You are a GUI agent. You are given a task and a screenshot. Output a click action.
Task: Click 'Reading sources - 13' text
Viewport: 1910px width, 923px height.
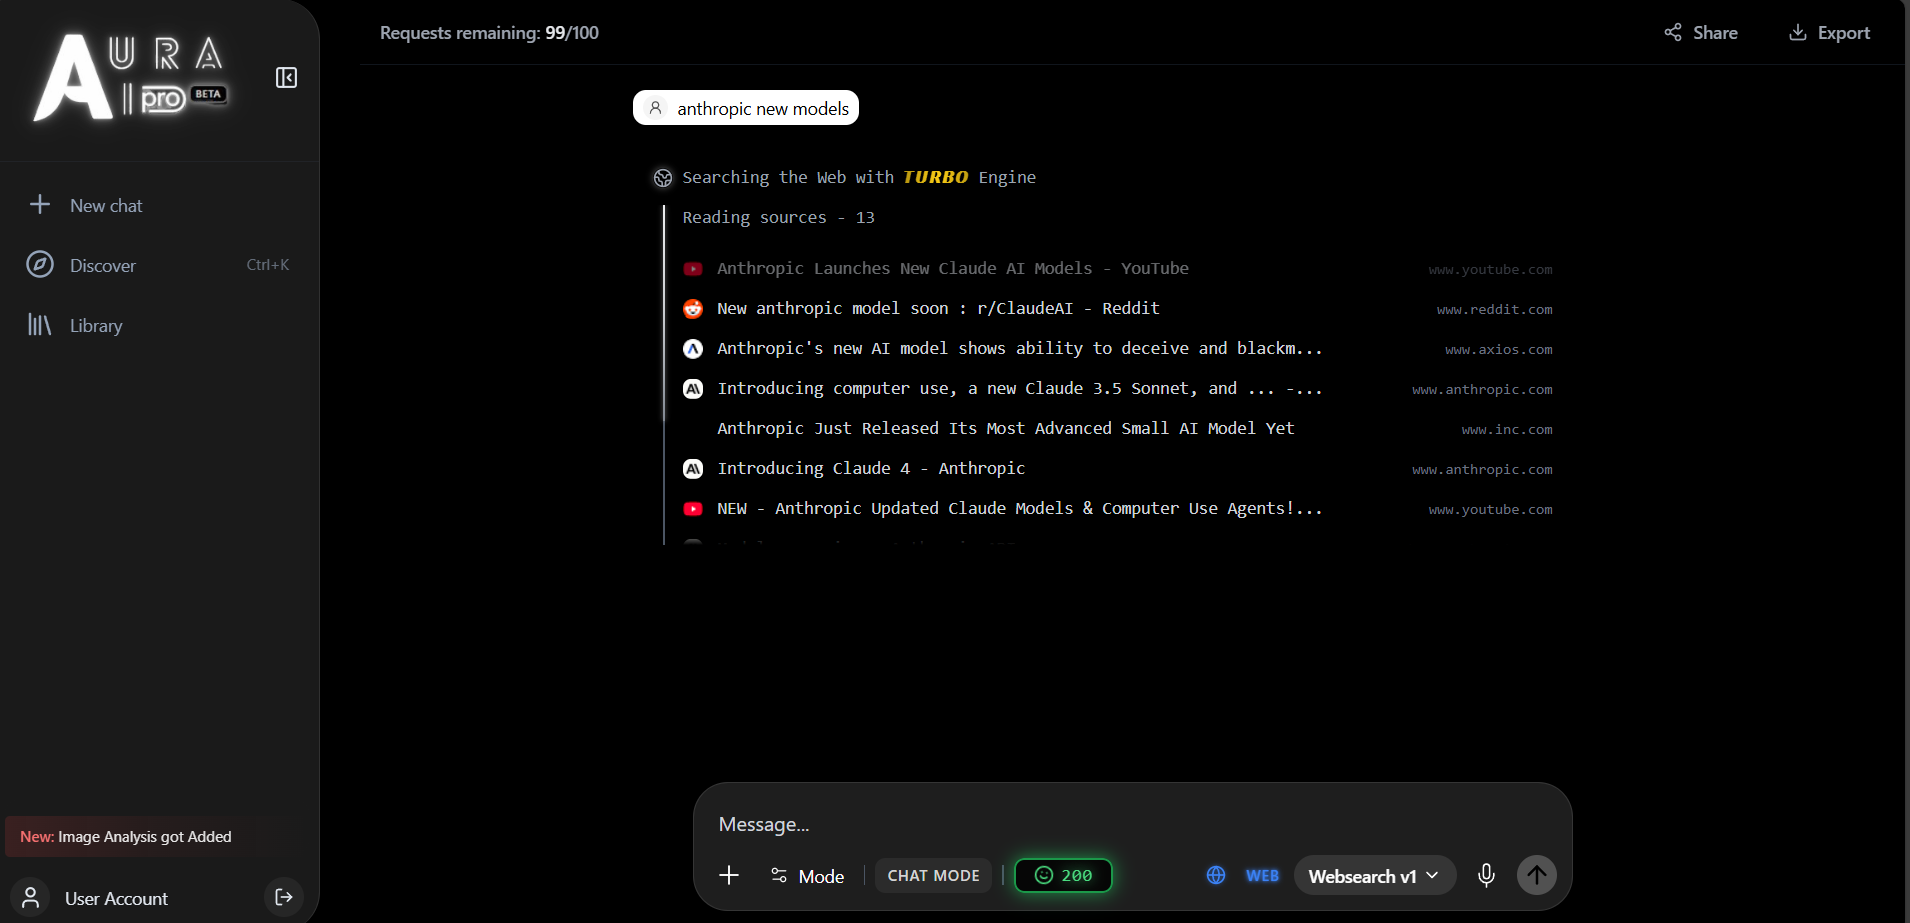(779, 217)
